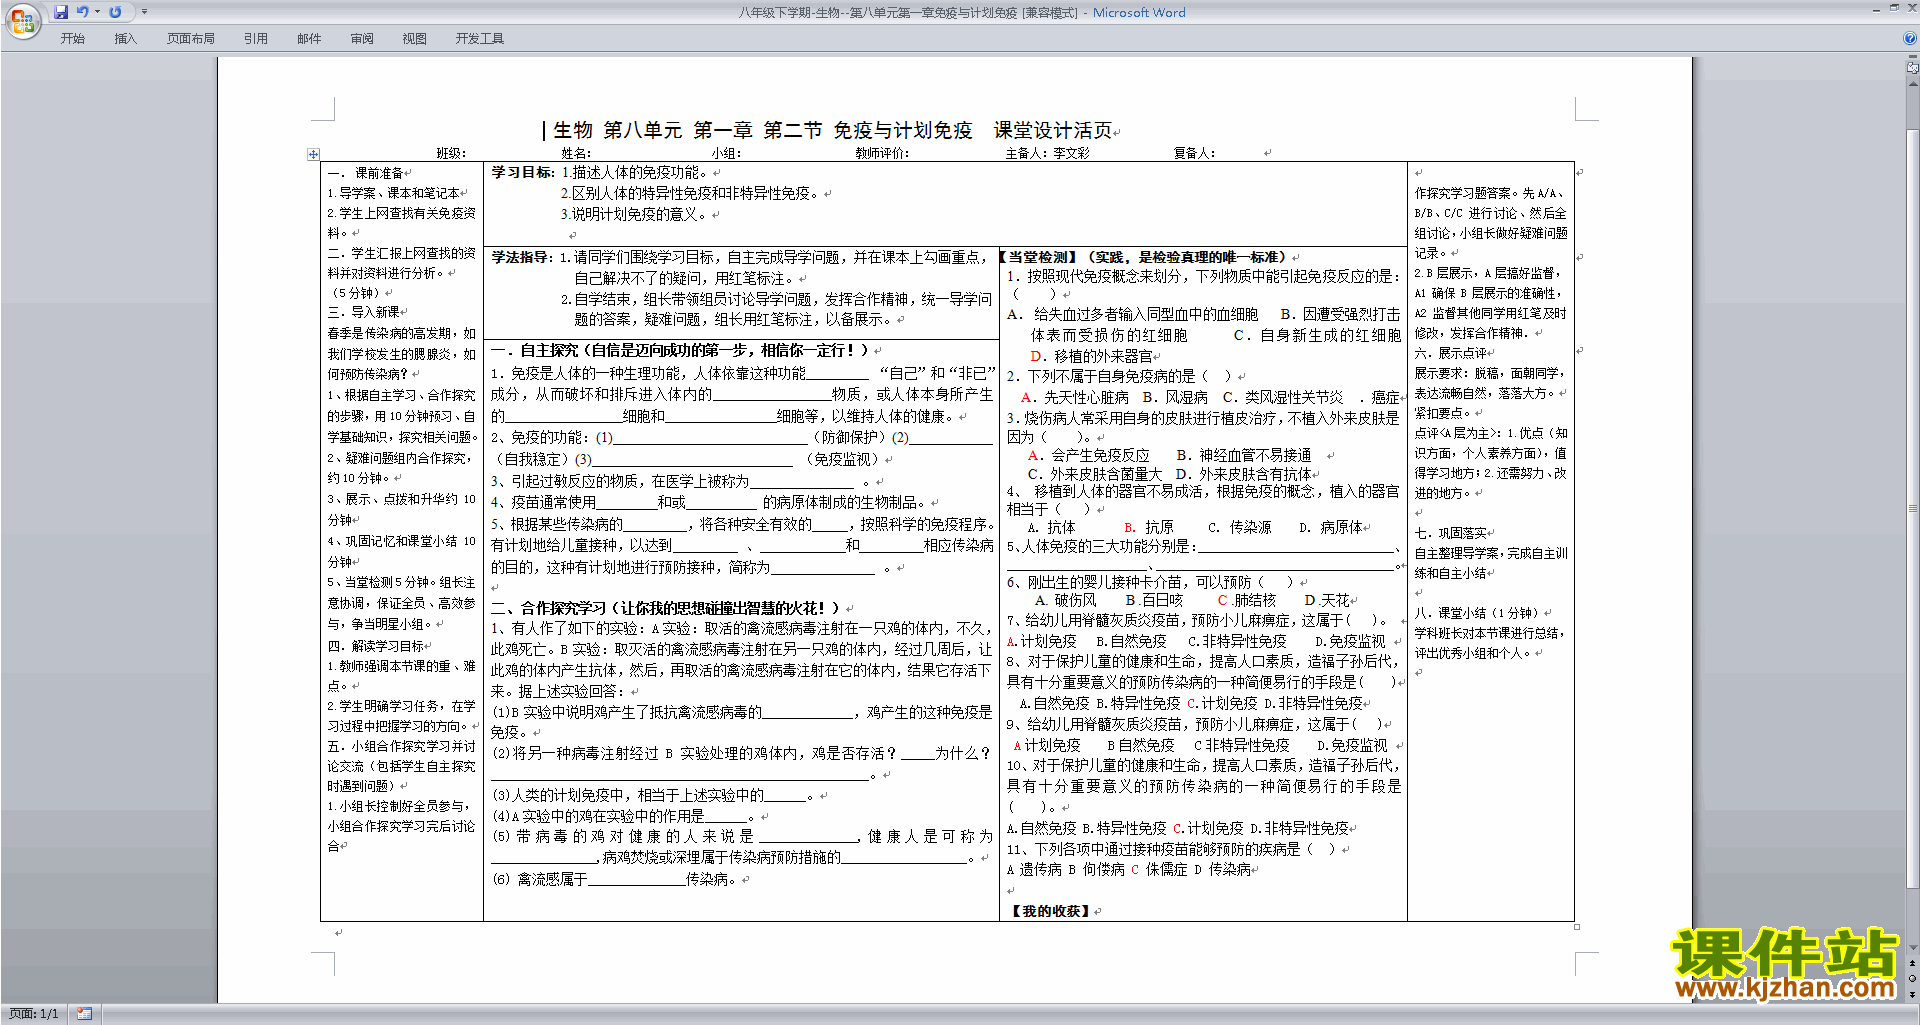Screen dimensions: 1920x1025
Task: Restore down the Word window
Action: click(1894, 8)
